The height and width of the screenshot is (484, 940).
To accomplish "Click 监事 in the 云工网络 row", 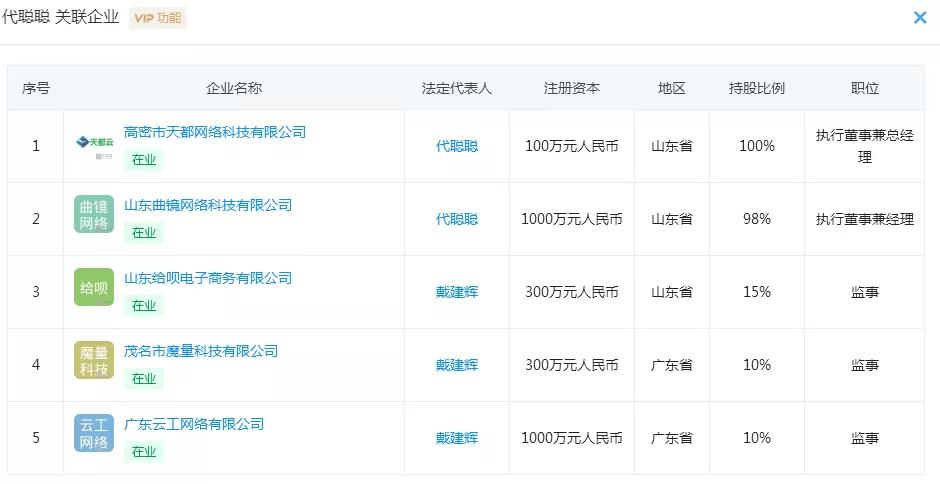I will (x=864, y=438).
